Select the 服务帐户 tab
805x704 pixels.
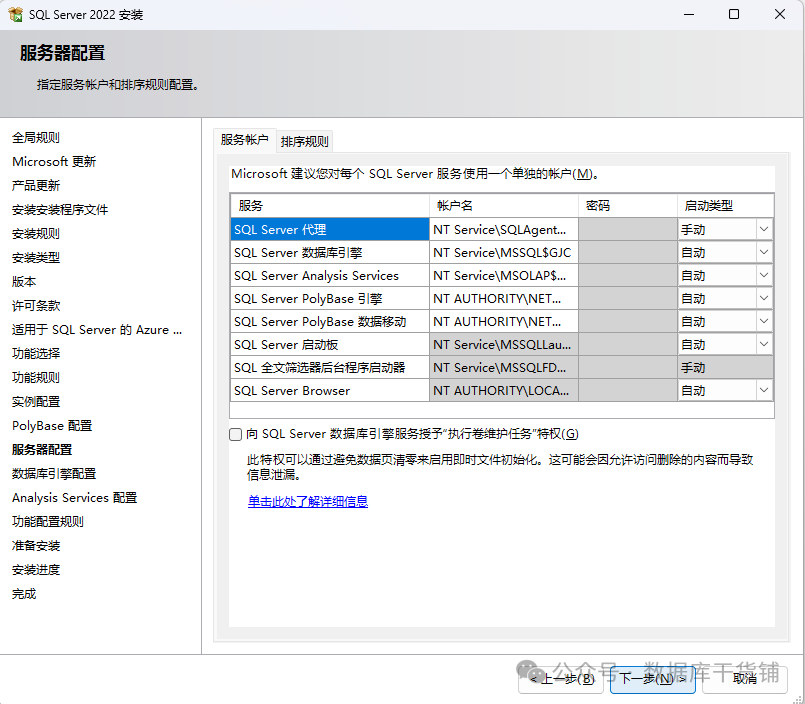click(x=244, y=140)
